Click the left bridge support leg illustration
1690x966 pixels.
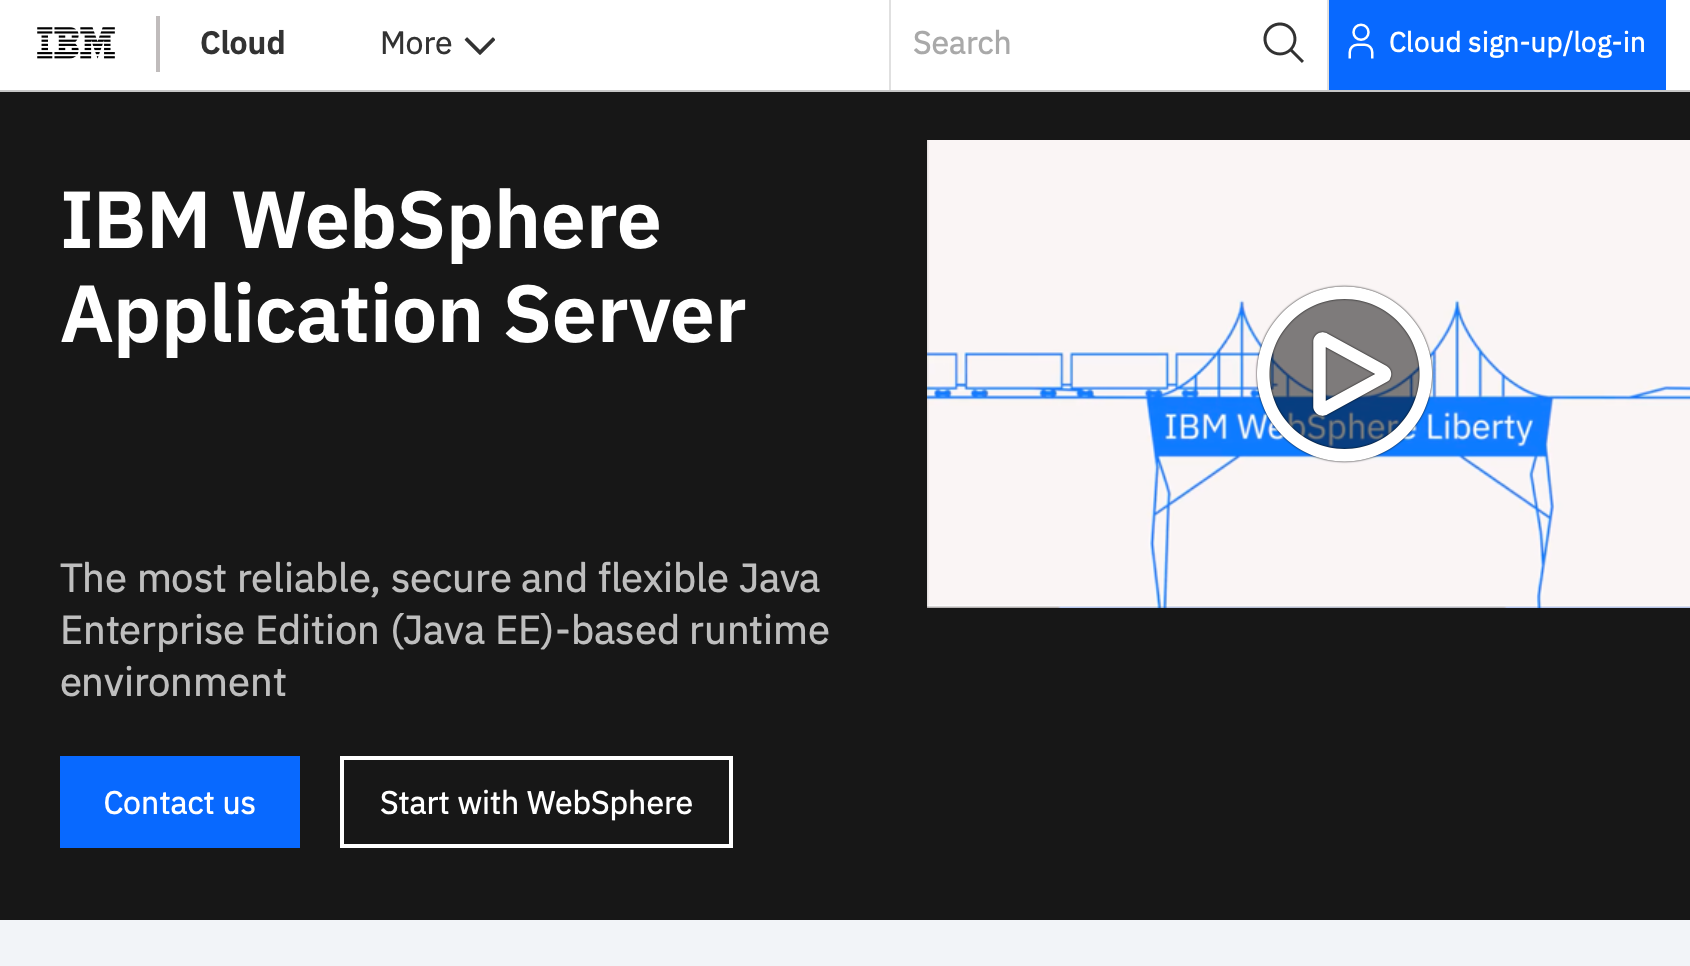click(x=1160, y=540)
